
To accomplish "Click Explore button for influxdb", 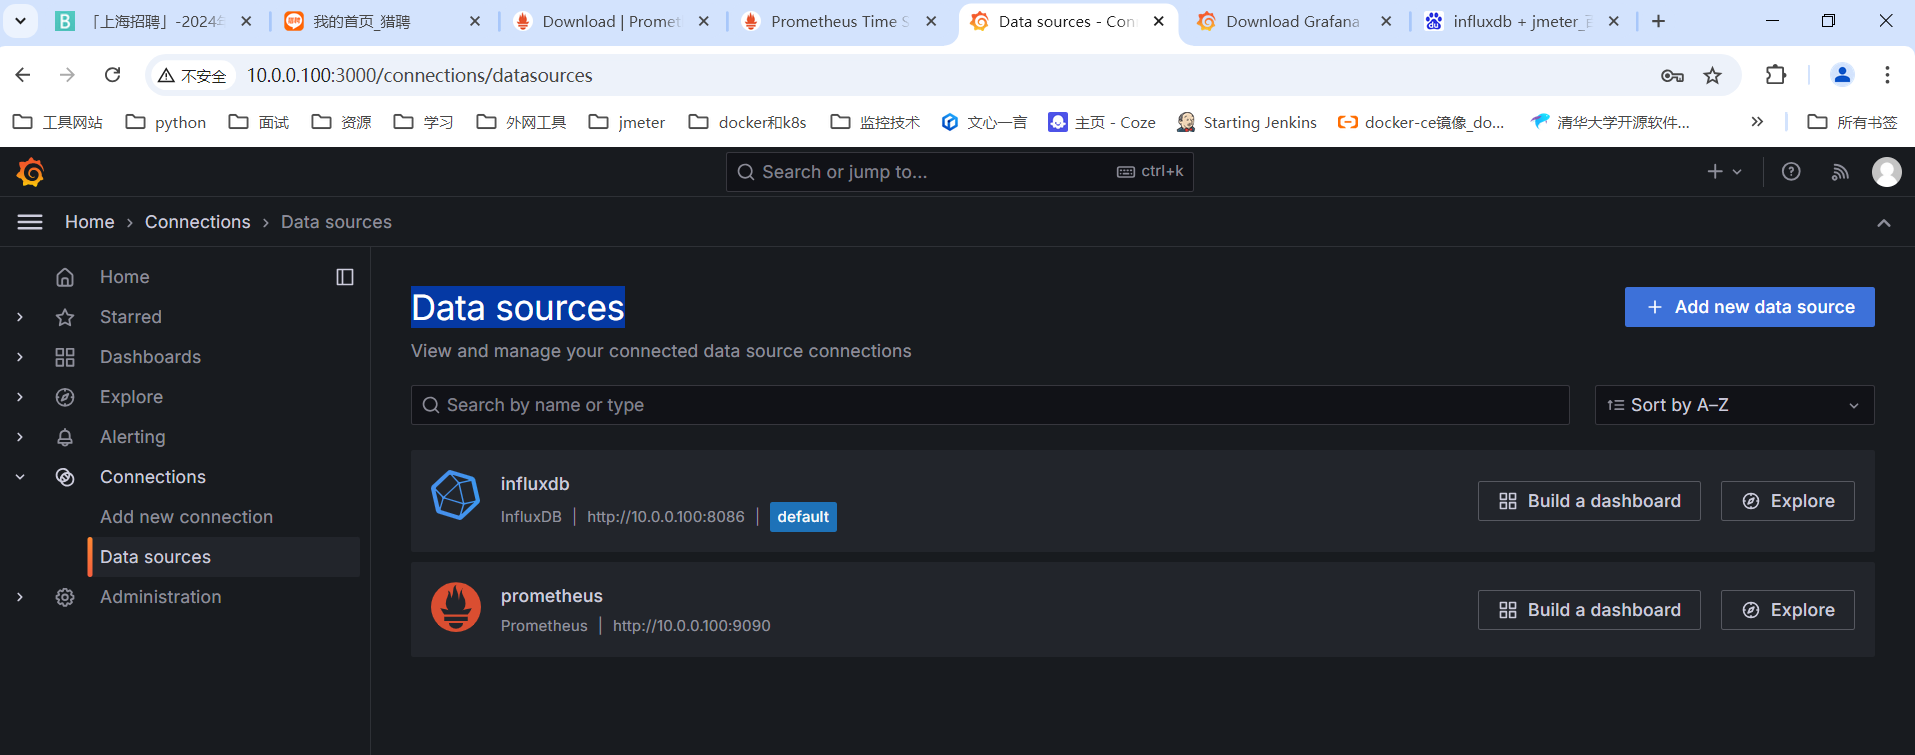I will click(1787, 501).
